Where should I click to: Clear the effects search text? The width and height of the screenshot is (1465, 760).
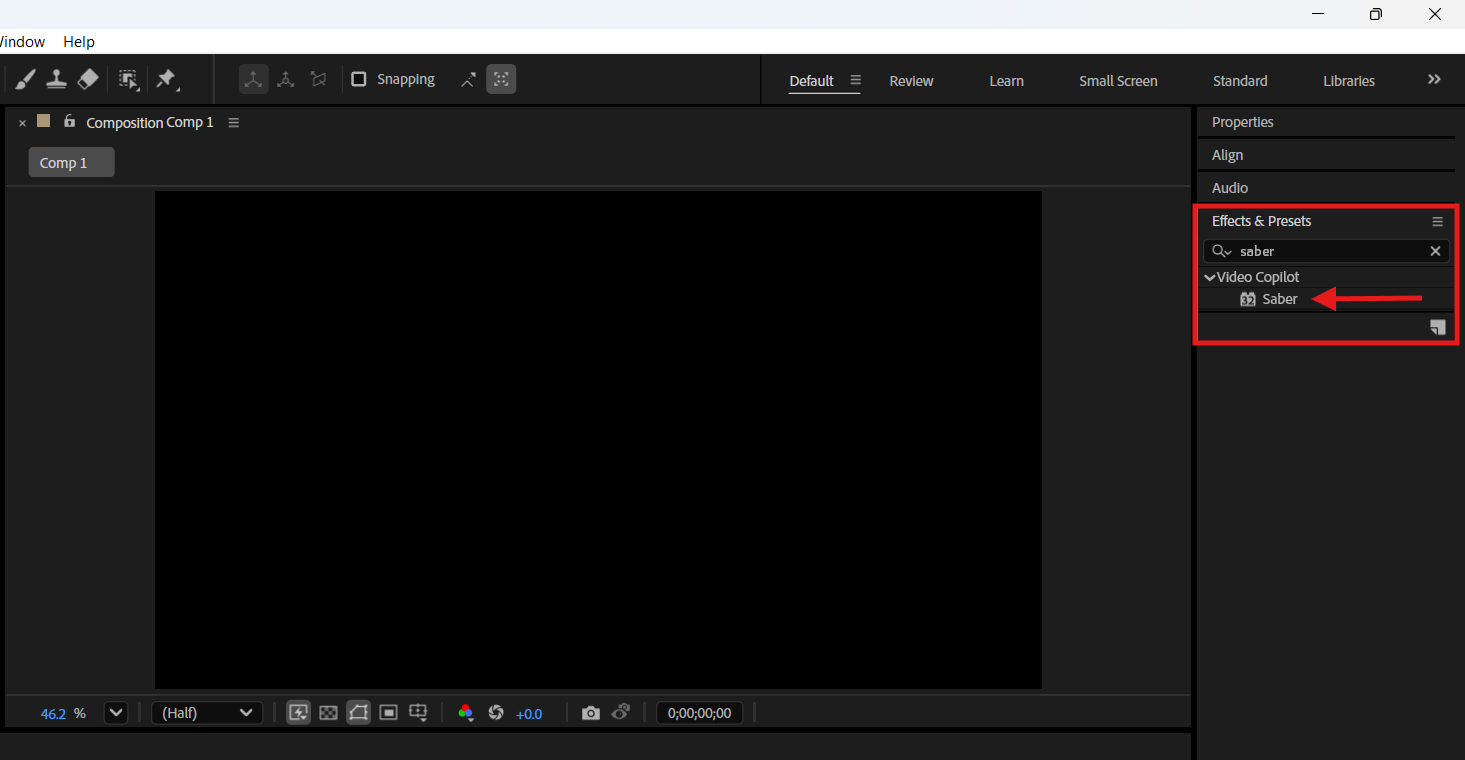(1435, 252)
